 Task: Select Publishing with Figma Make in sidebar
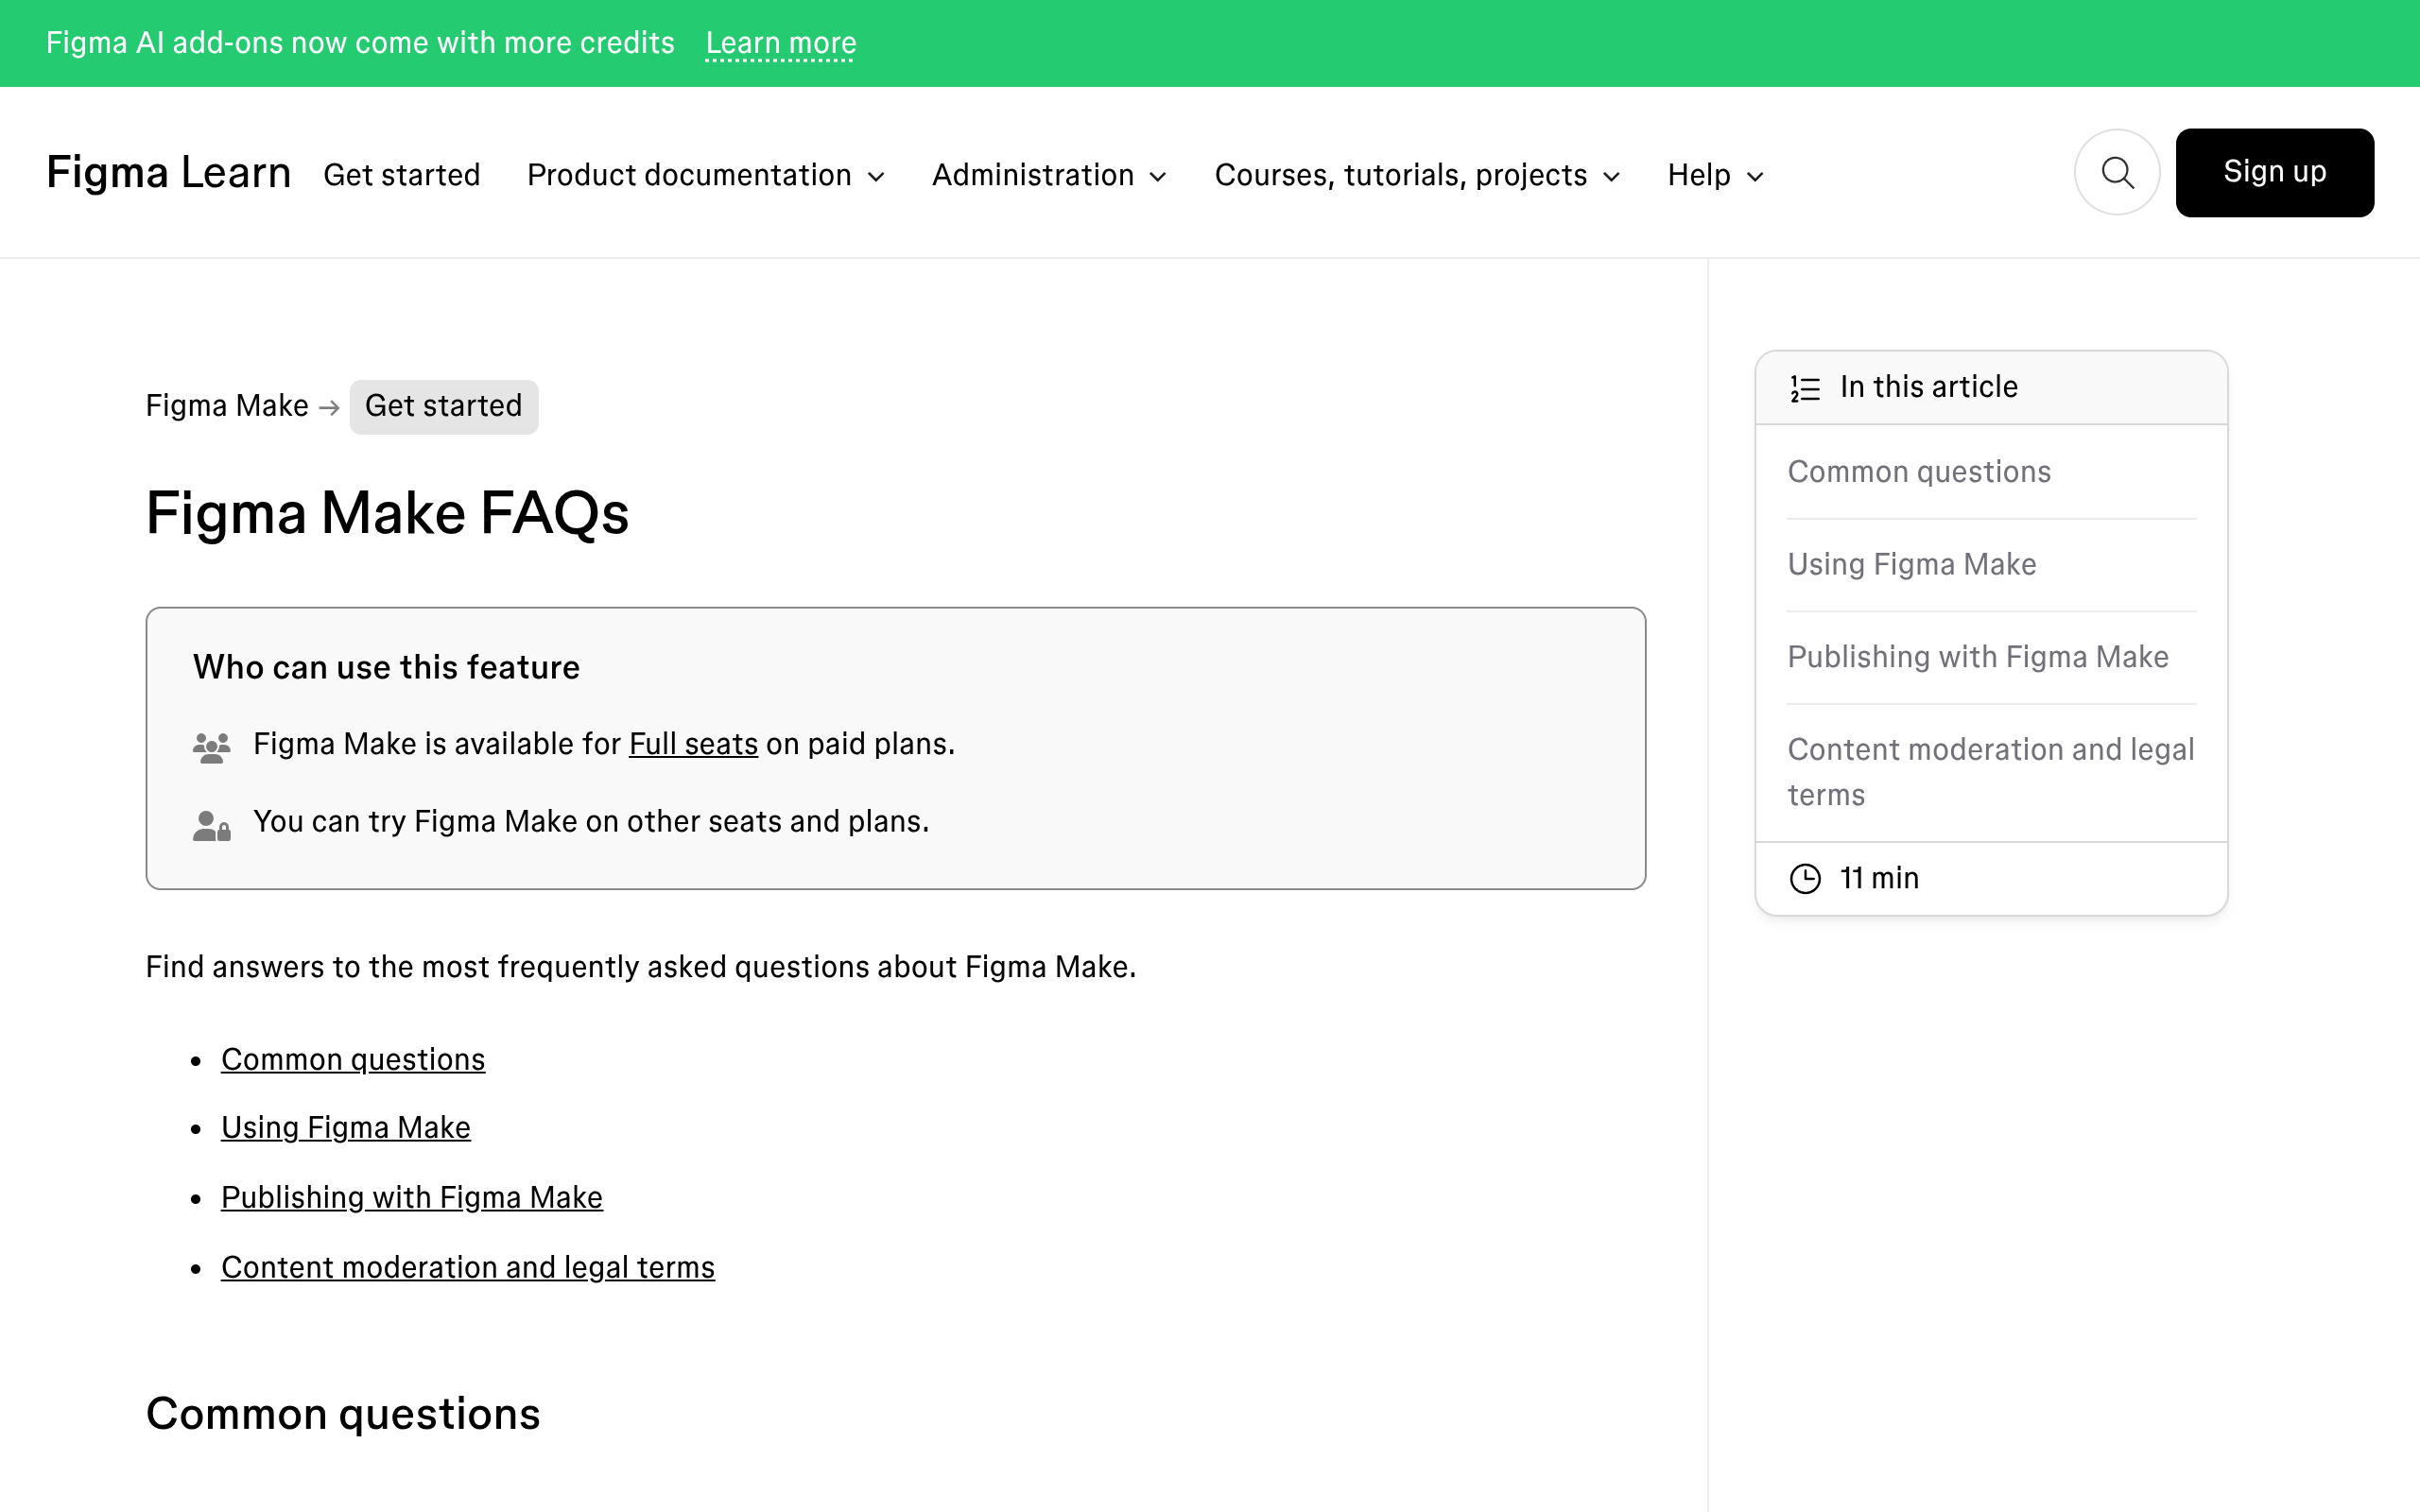click(x=1978, y=657)
